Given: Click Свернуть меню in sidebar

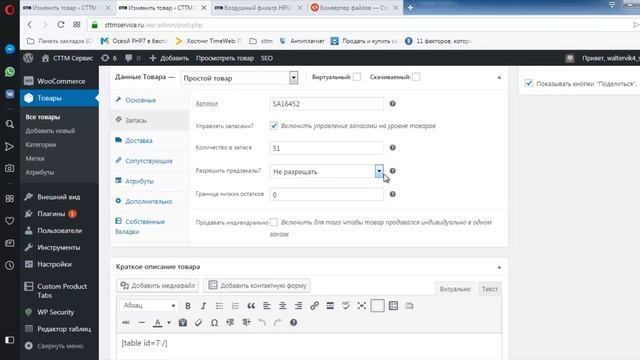Looking at the screenshot, I should pos(59,346).
